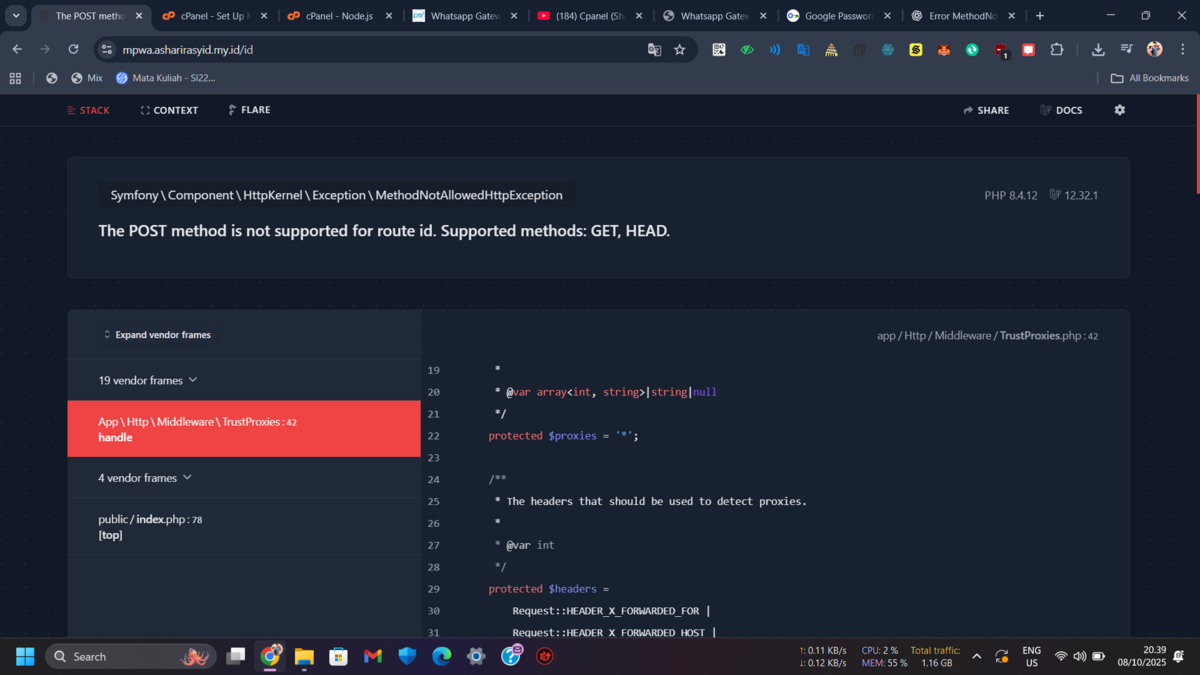Click the Extensions puzzle icon
The height and width of the screenshot is (675, 1200).
click(1056, 49)
